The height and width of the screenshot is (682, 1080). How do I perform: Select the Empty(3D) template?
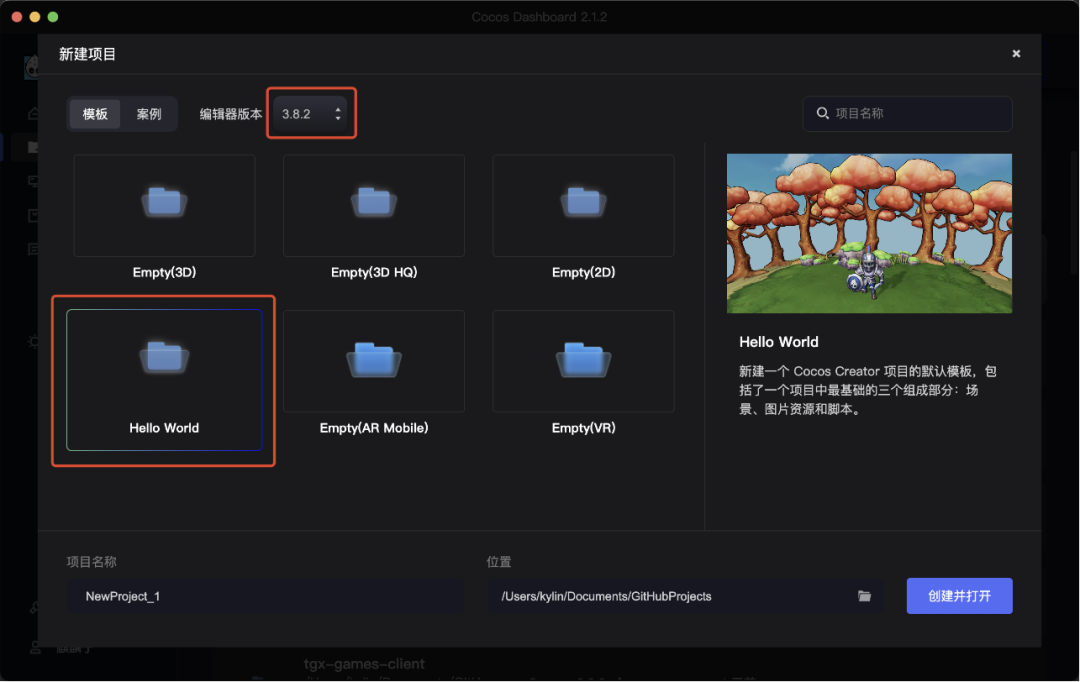point(164,217)
